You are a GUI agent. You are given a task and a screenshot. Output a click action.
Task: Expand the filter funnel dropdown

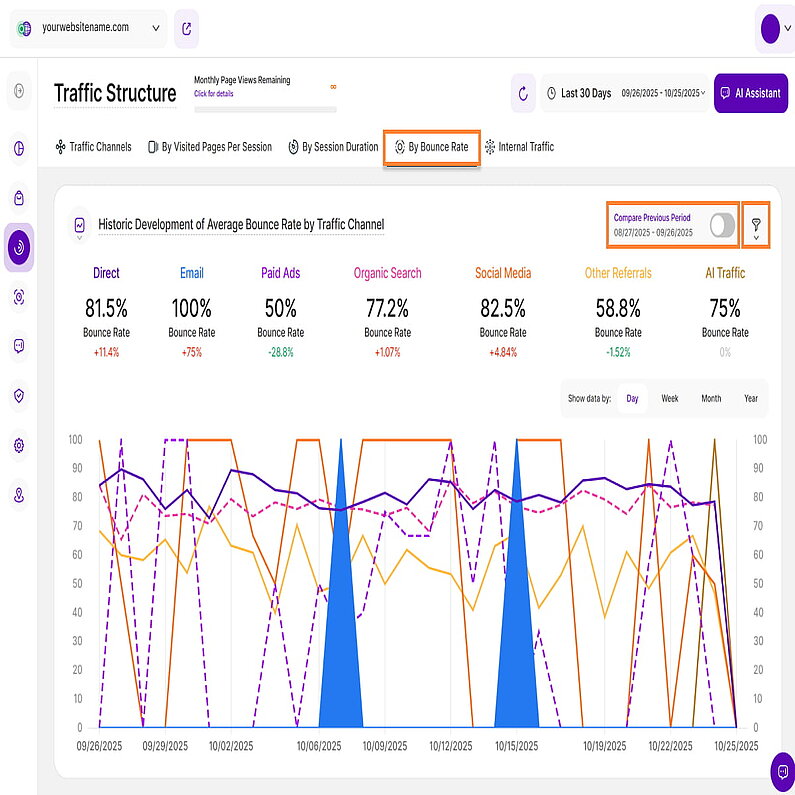click(x=756, y=228)
